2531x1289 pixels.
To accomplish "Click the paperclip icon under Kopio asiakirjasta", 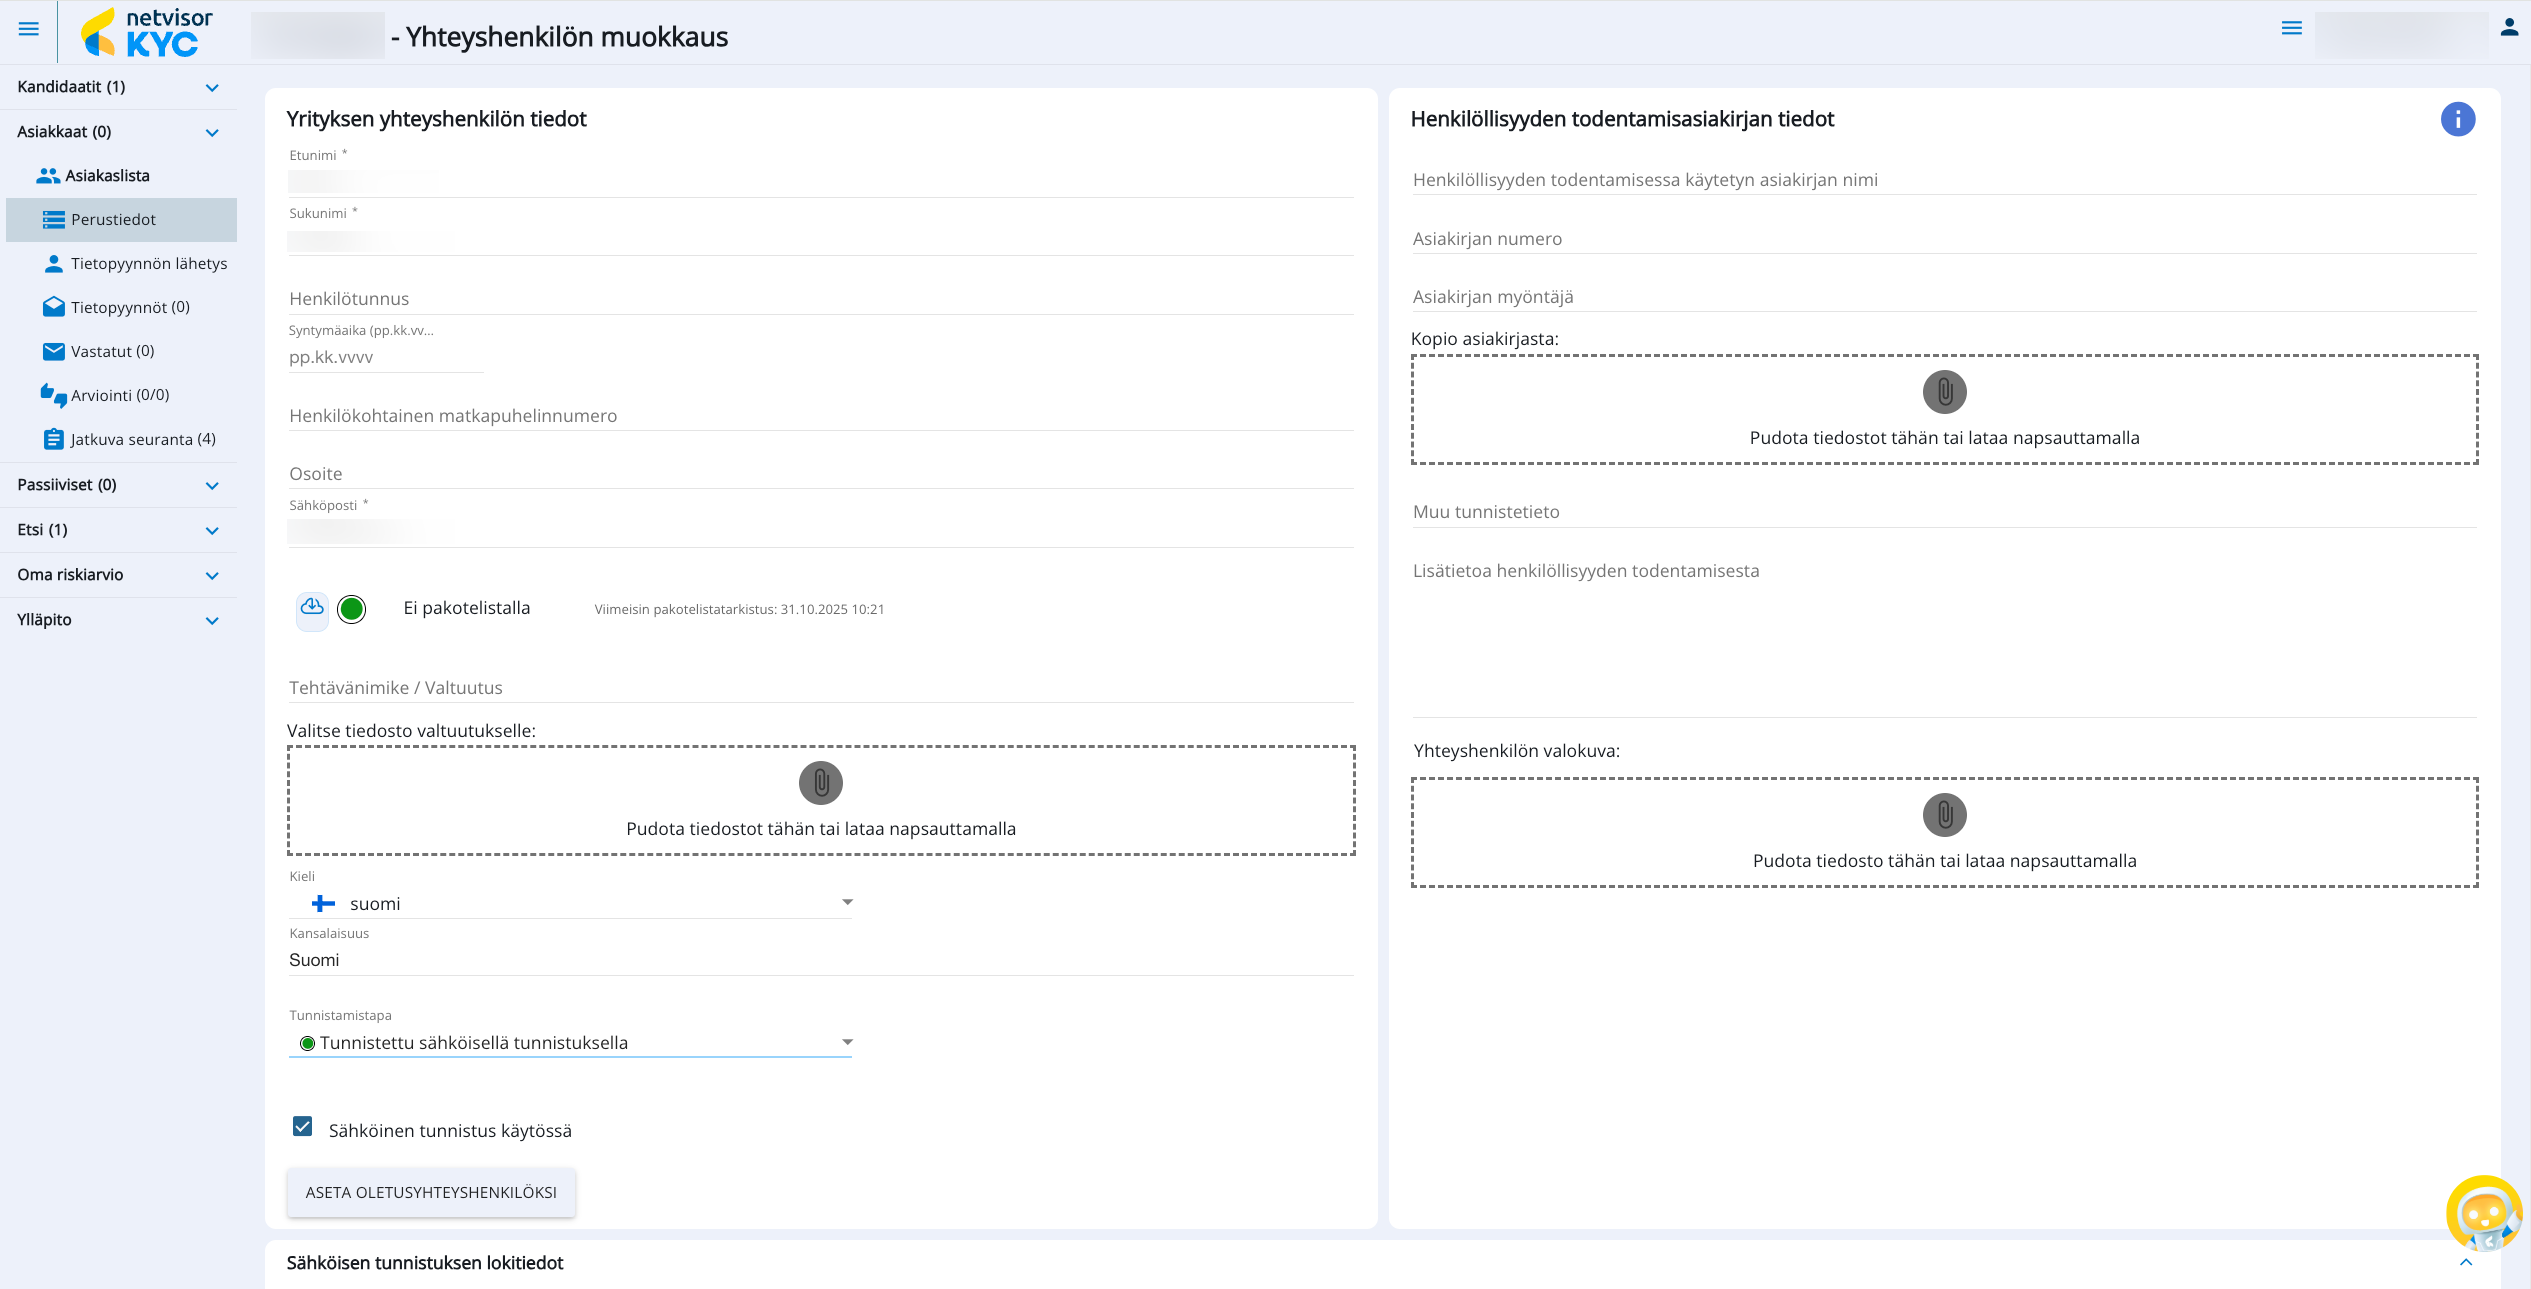I will [x=1944, y=392].
